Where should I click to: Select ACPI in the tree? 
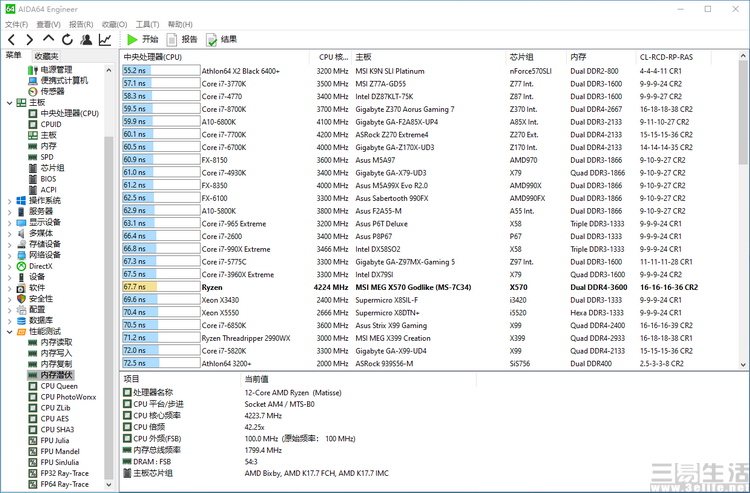[42, 190]
